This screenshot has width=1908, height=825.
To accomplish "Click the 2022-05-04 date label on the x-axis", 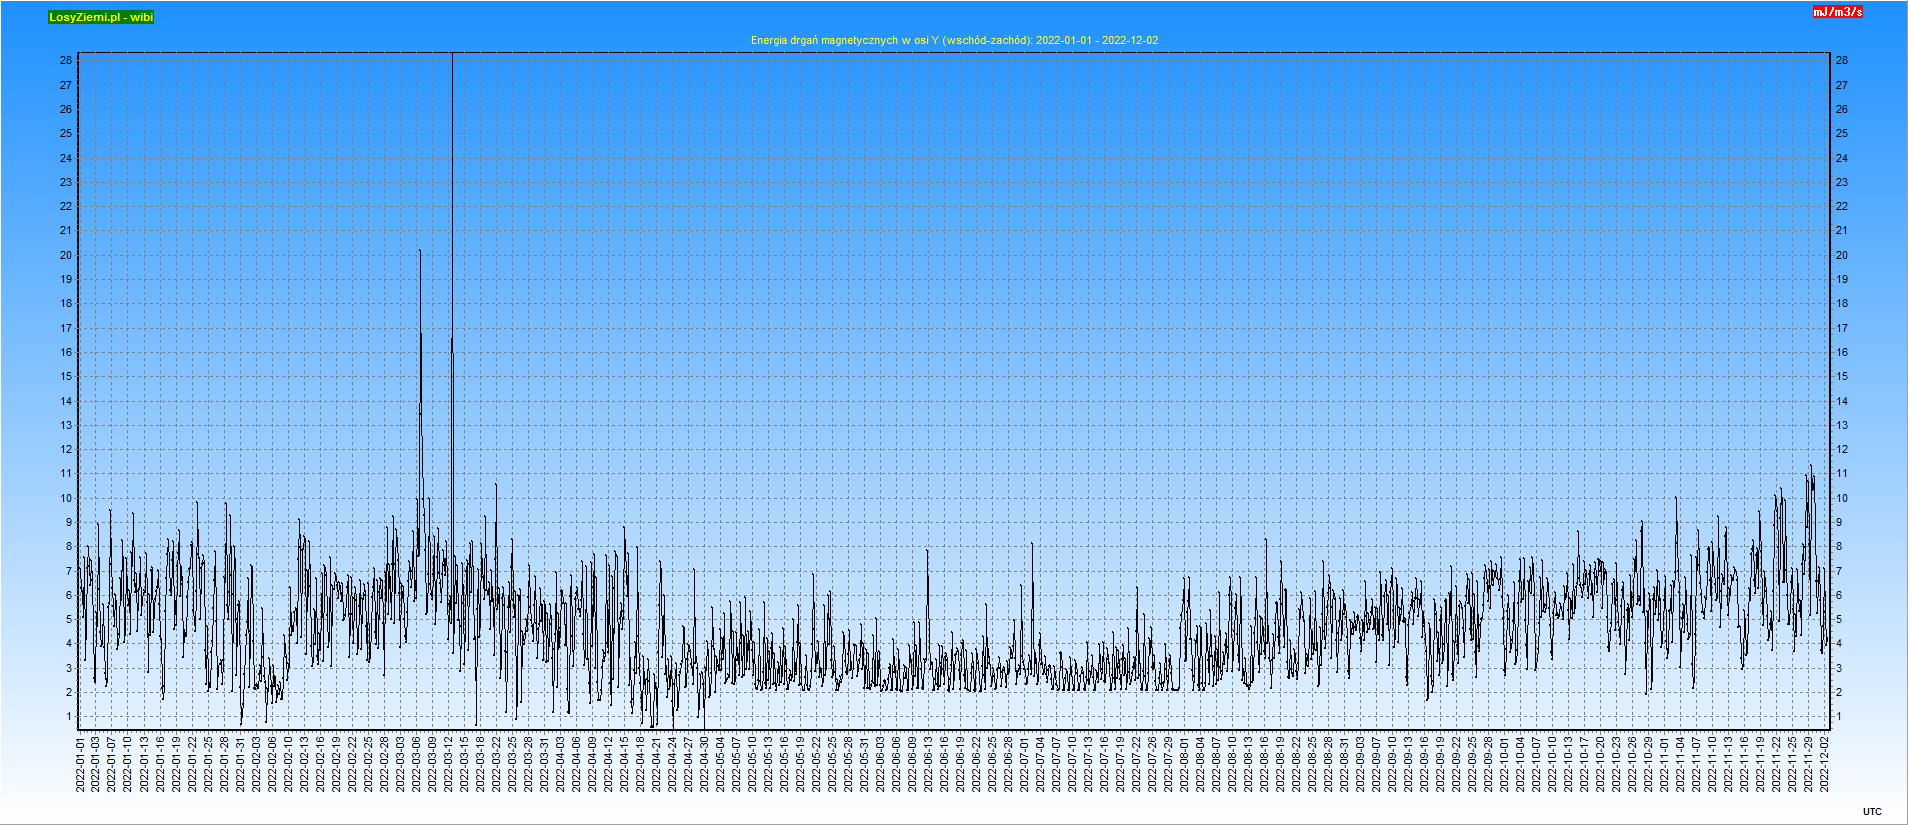I will 721,765.
